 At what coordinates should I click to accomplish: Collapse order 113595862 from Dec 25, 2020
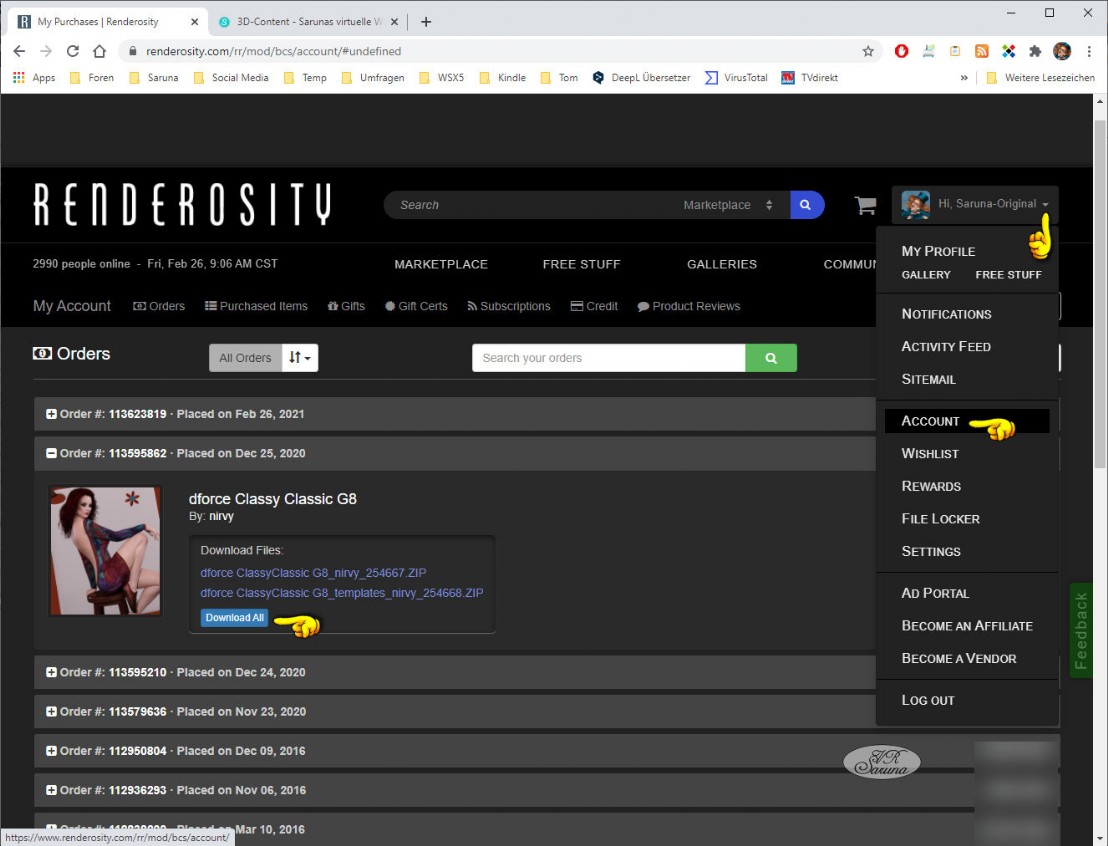(x=51, y=454)
